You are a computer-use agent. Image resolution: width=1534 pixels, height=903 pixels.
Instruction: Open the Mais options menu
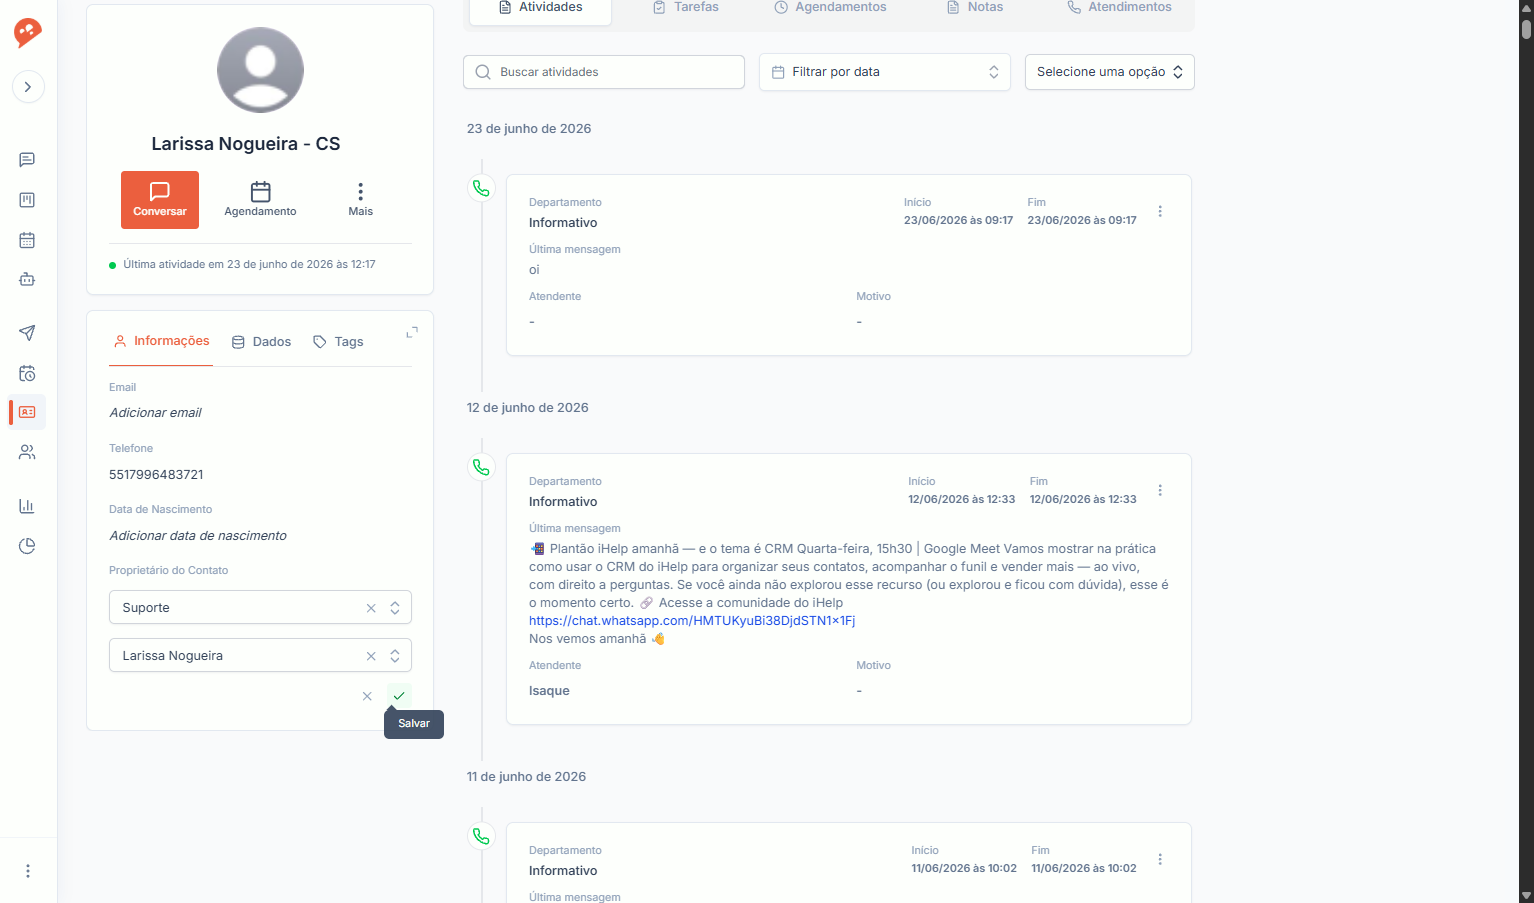coord(360,200)
